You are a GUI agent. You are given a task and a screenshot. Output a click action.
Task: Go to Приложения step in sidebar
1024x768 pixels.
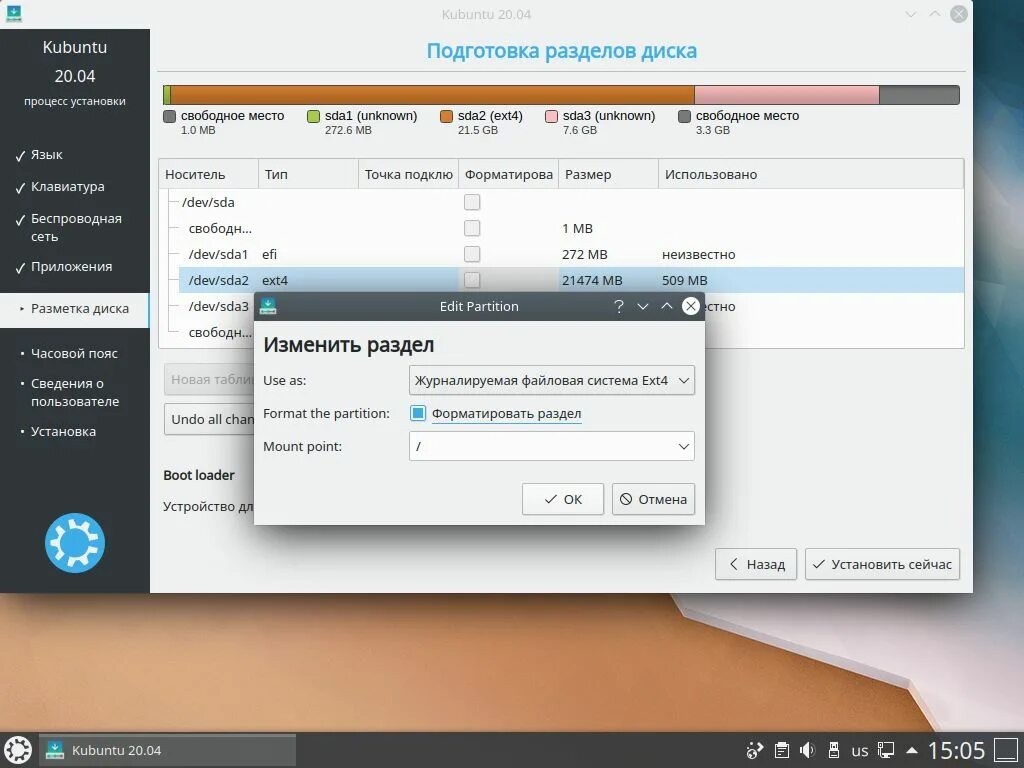coord(71,266)
